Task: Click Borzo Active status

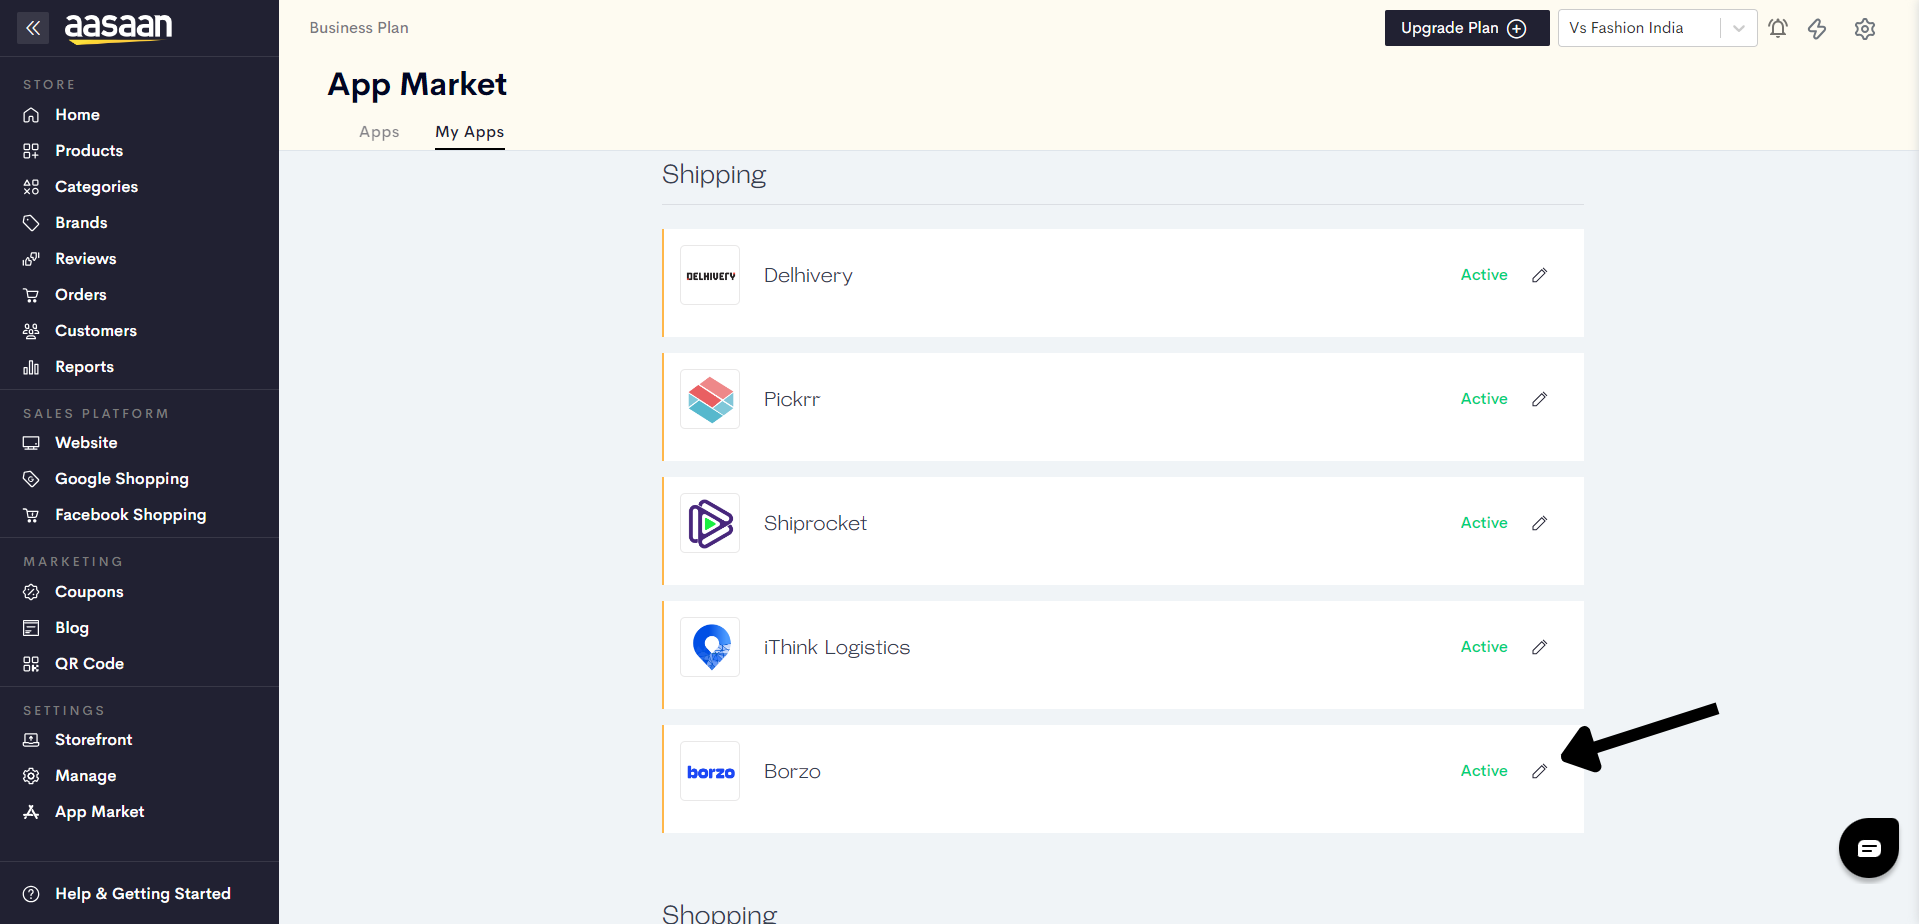Action: click(x=1484, y=771)
